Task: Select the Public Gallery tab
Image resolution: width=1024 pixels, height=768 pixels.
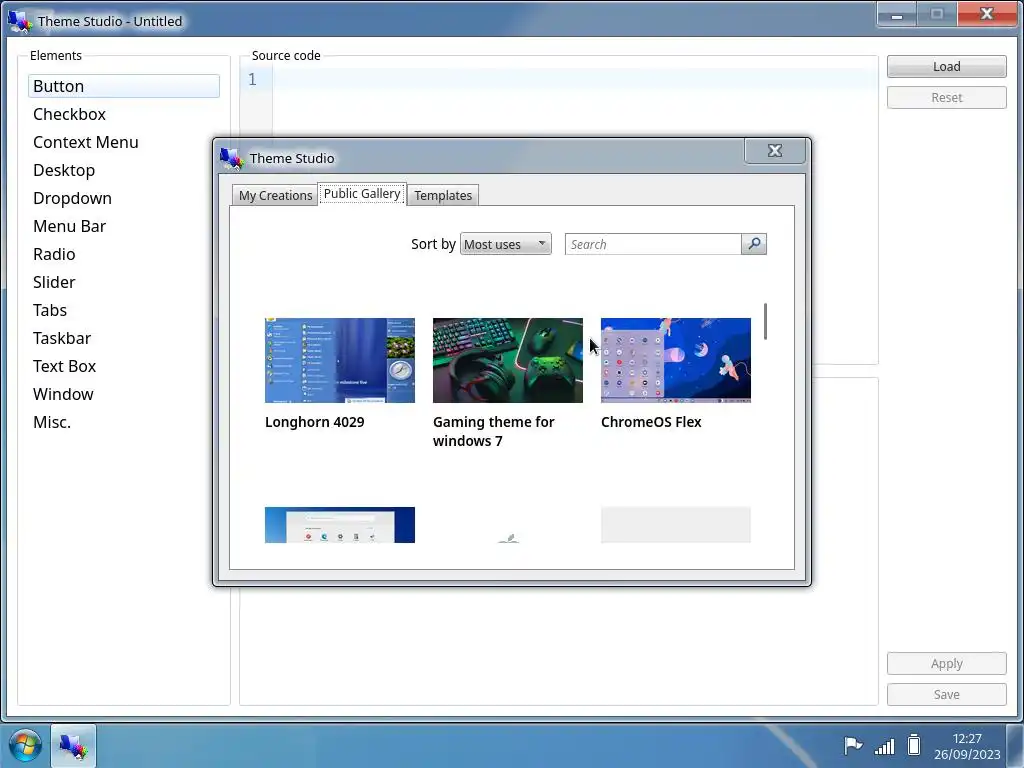Action: click(x=362, y=193)
